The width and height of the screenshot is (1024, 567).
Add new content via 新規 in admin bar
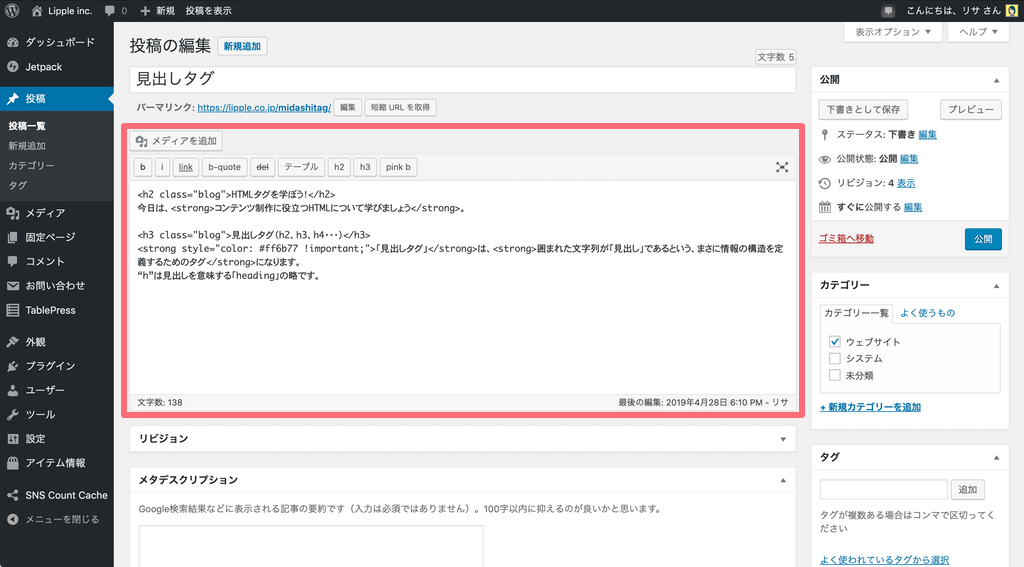[157, 10]
